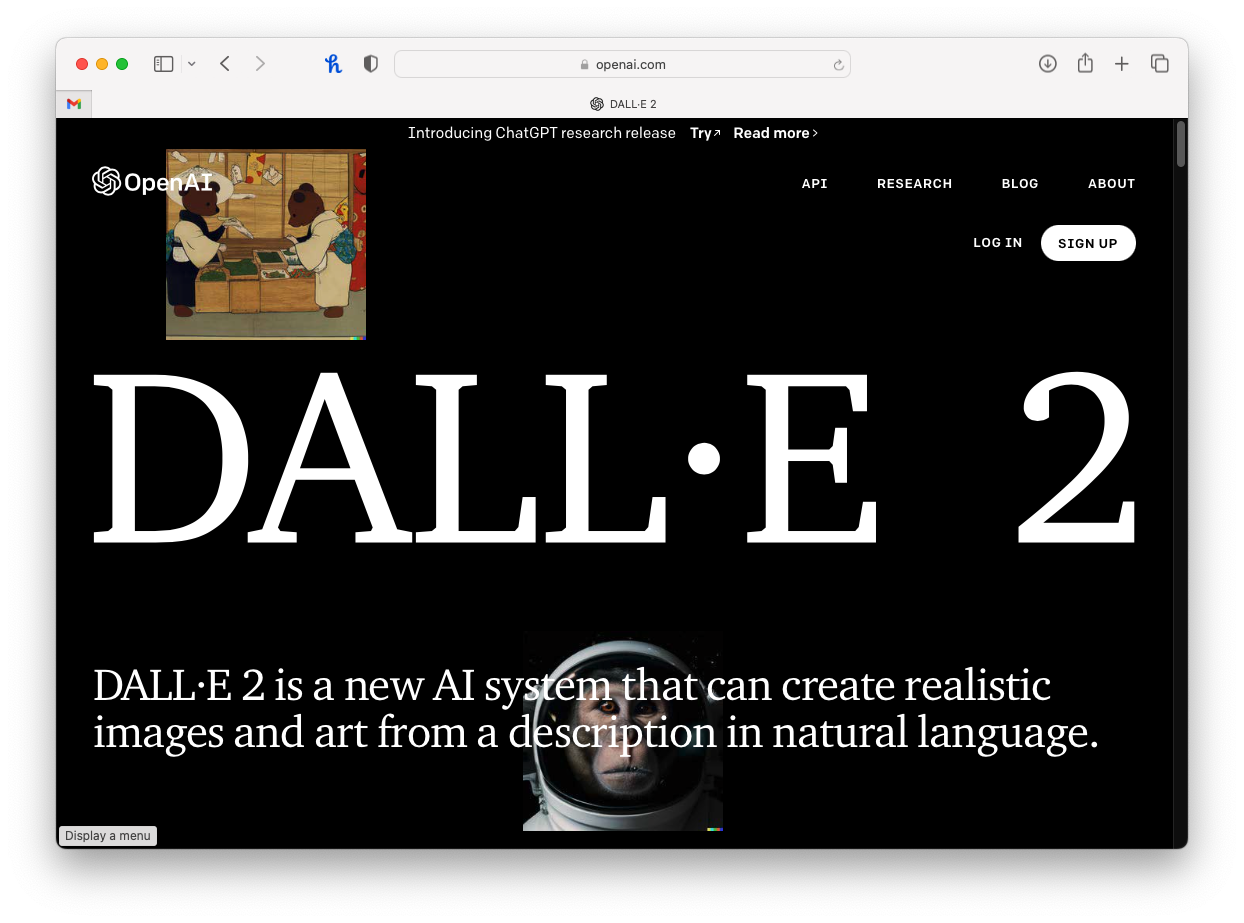The width and height of the screenshot is (1244, 923).
Task: Click the openai.com address bar
Action: tap(622, 64)
